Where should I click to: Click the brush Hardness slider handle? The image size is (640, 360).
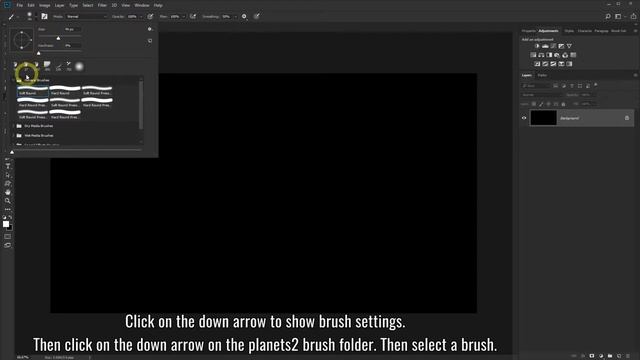[39, 53]
